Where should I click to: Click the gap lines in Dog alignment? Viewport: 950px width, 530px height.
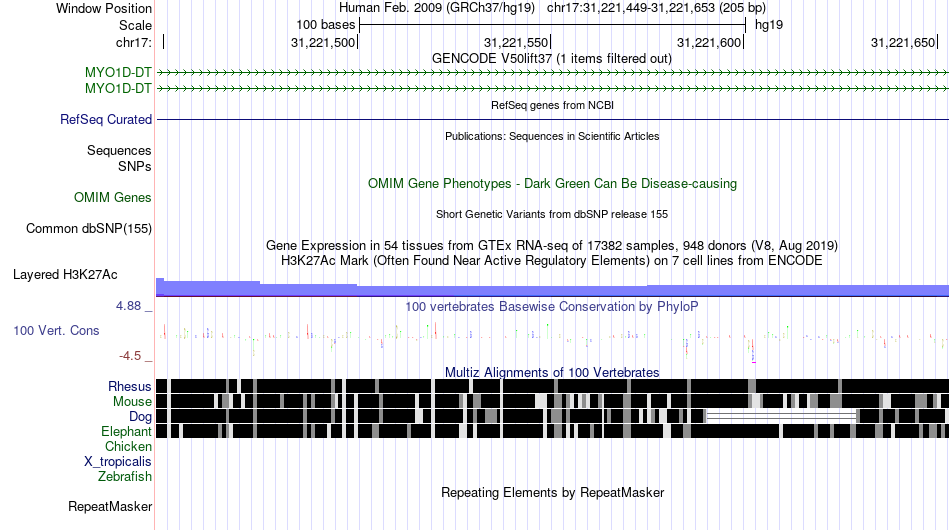click(x=781, y=416)
